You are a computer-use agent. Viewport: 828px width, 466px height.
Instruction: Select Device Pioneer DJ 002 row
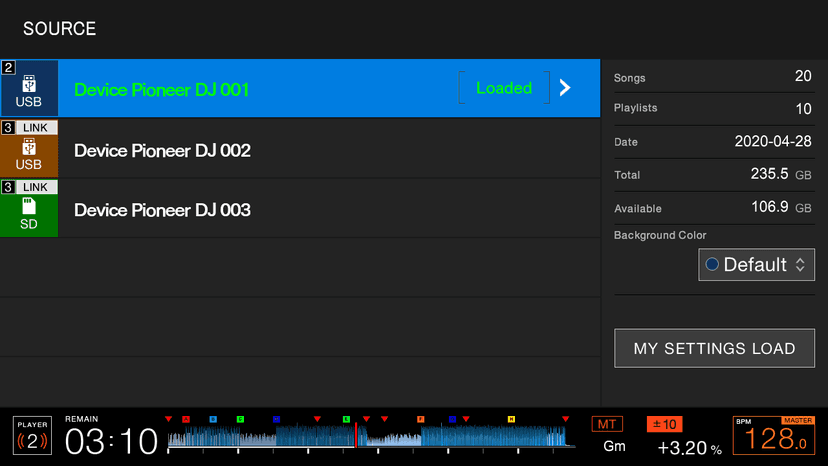300,148
